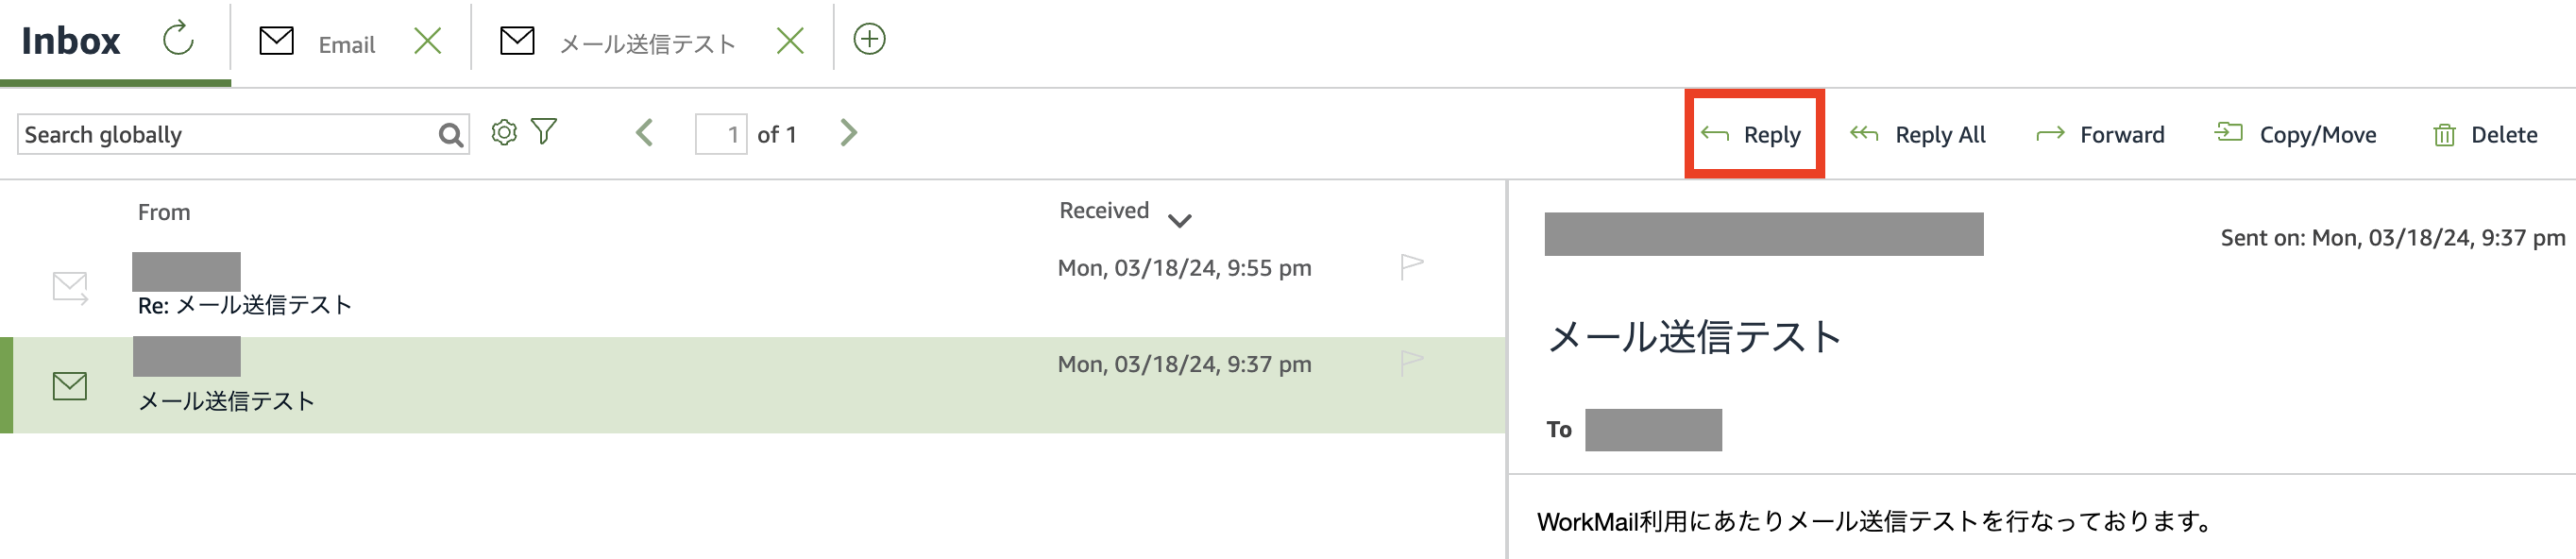
Task: Go to next page arrow
Action: click(848, 133)
